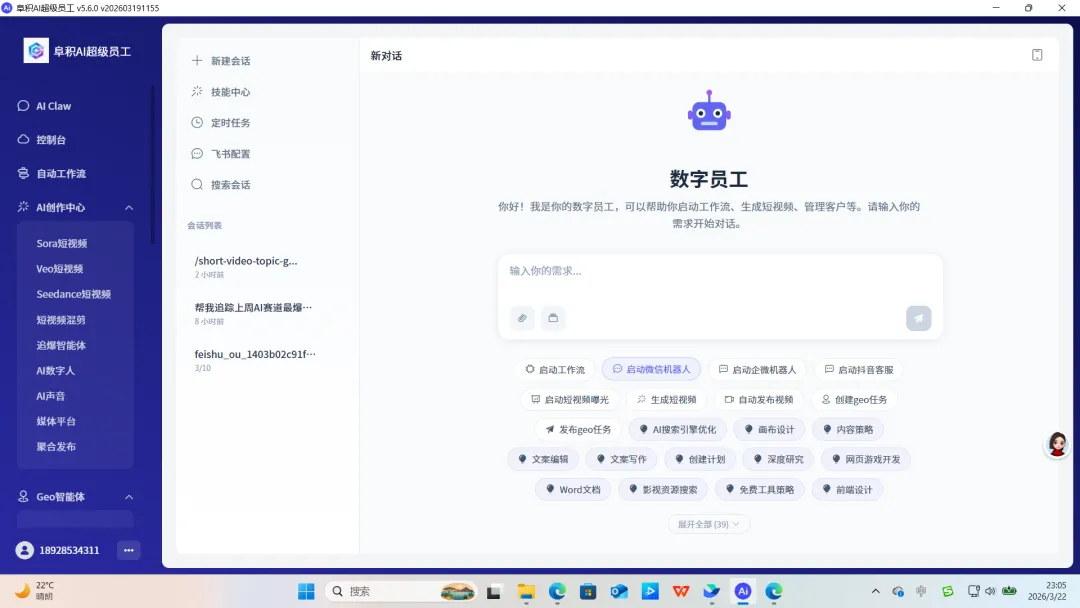Click the 卓积AI超级员工 logo icon
Viewport: 1080px width, 608px height.
click(x=36, y=51)
